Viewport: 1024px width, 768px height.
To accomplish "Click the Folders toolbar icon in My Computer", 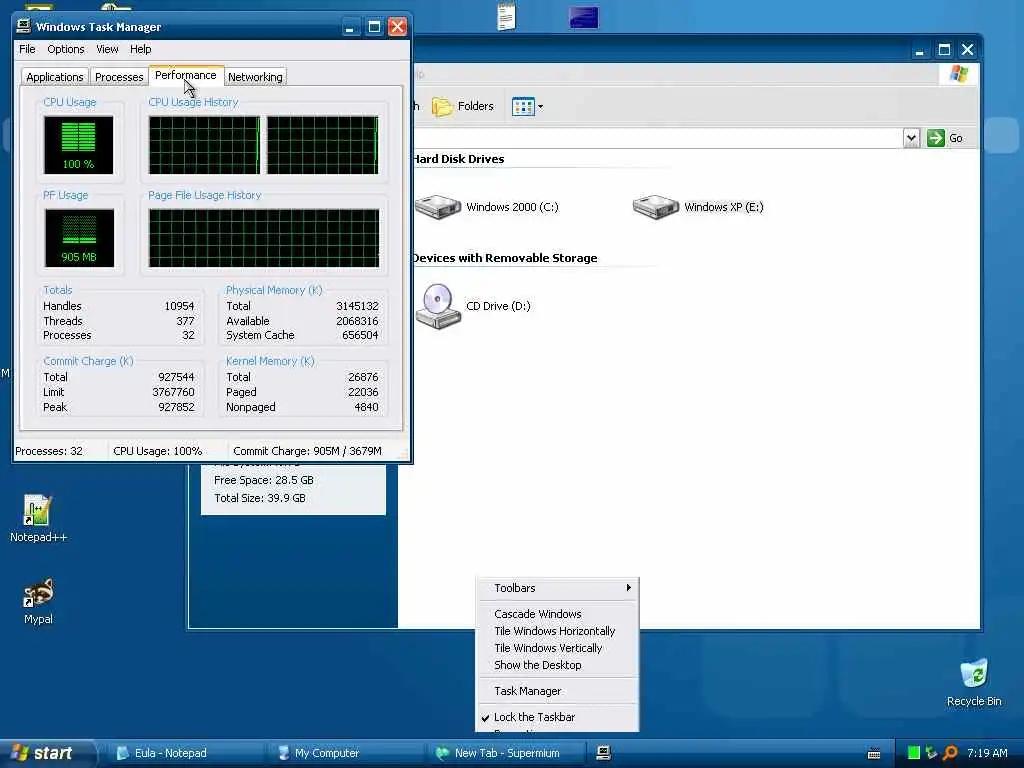I will pos(442,106).
